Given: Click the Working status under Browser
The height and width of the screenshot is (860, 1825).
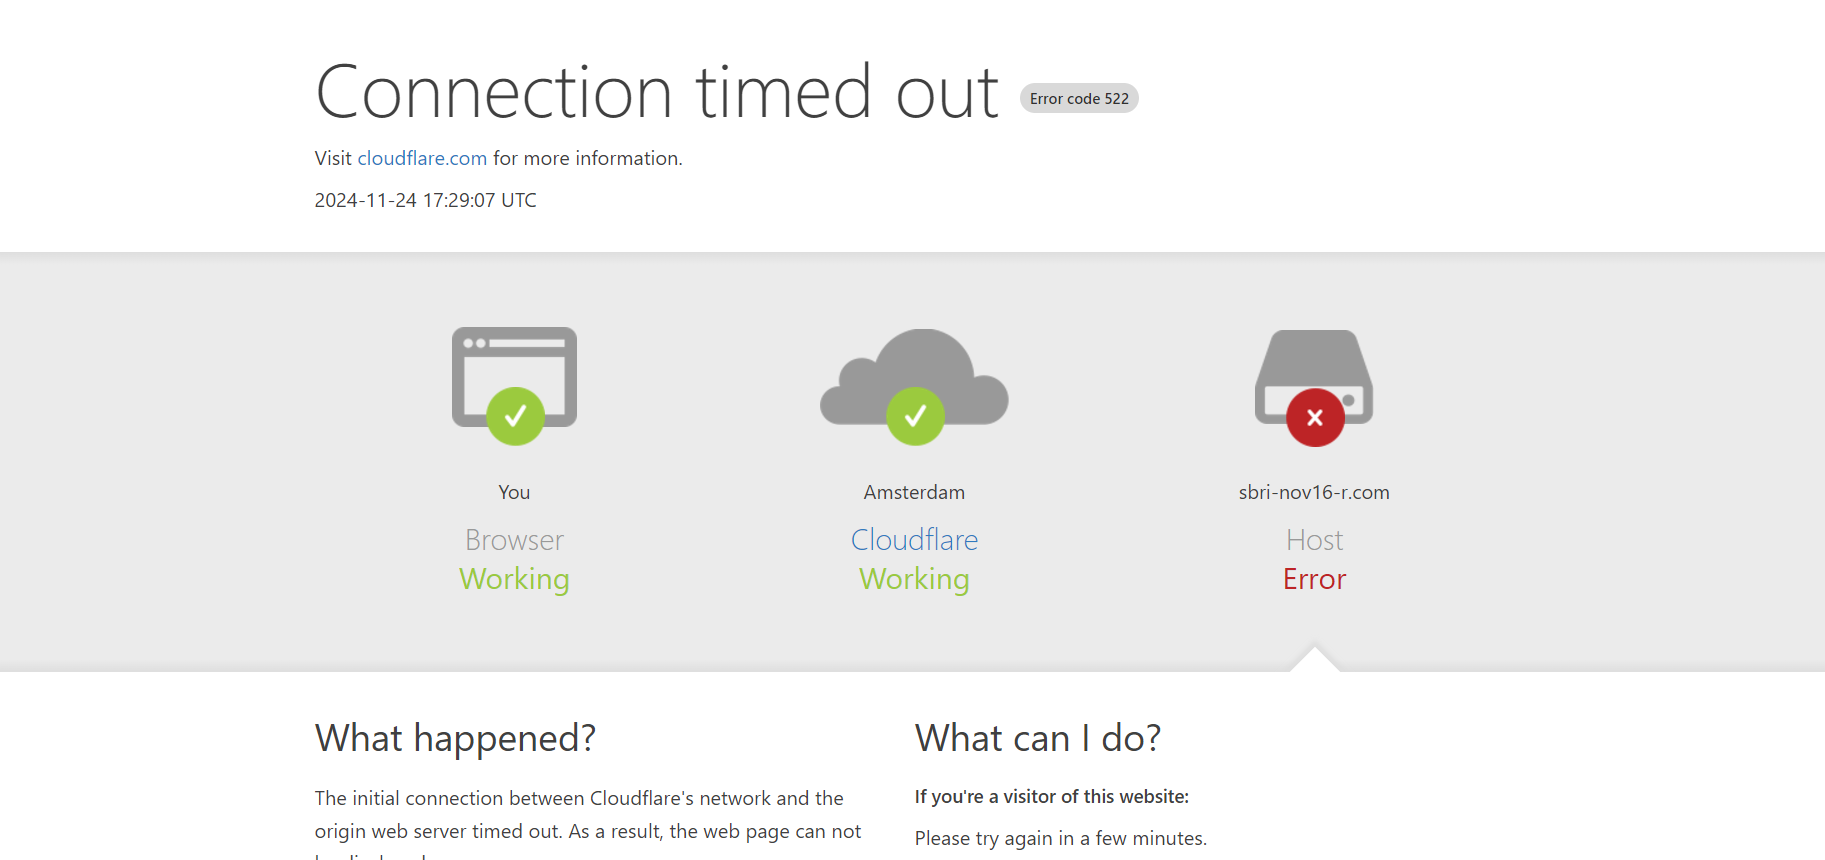Looking at the screenshot, I should tap(514, 579).
